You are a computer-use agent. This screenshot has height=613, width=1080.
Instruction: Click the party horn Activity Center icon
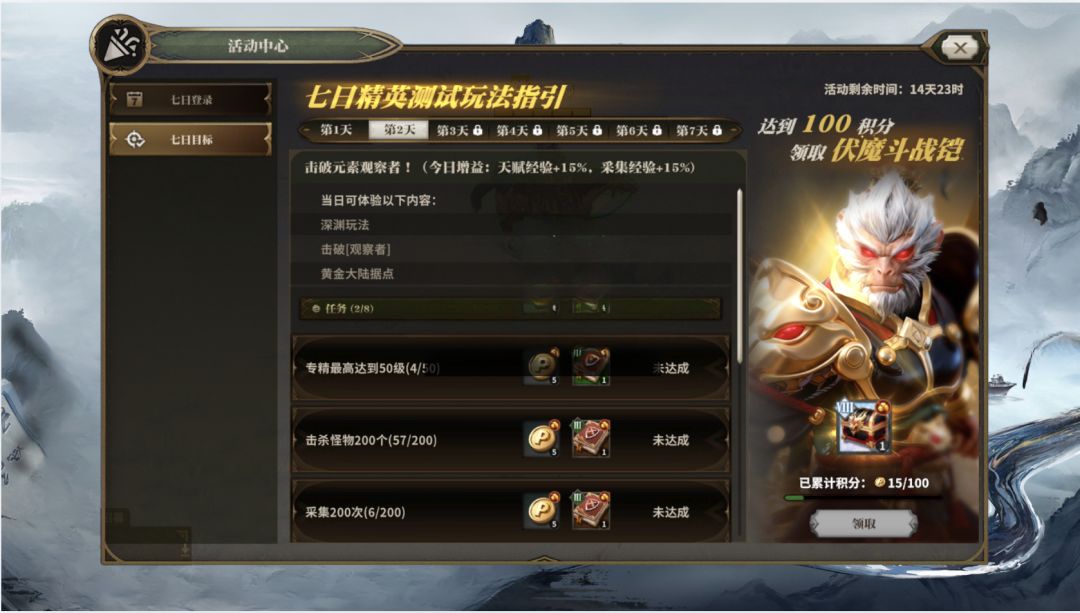(x=121, y=46)
